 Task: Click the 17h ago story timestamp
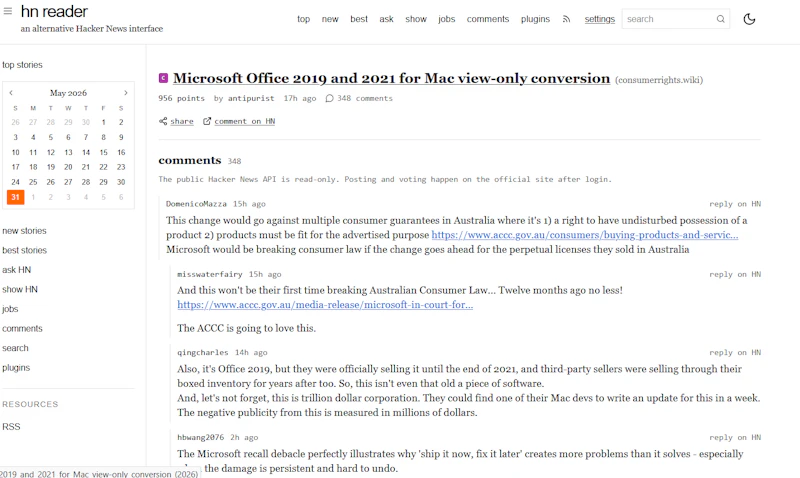pyautogui.click(x=300, y=98)
